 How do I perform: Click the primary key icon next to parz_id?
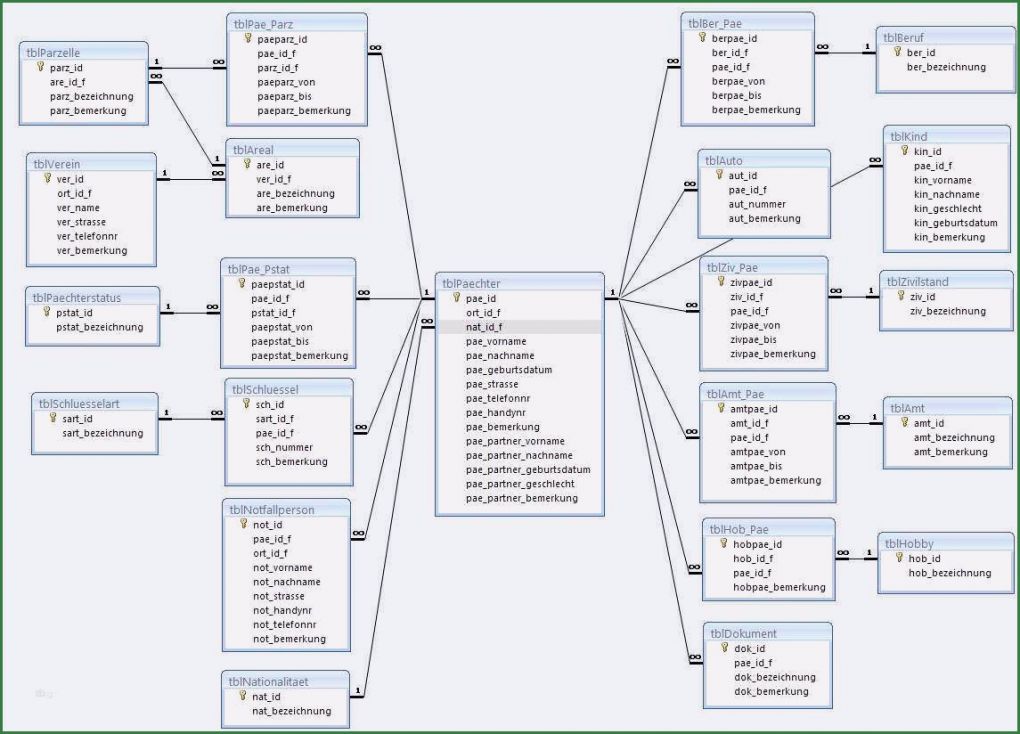(41, 68)
